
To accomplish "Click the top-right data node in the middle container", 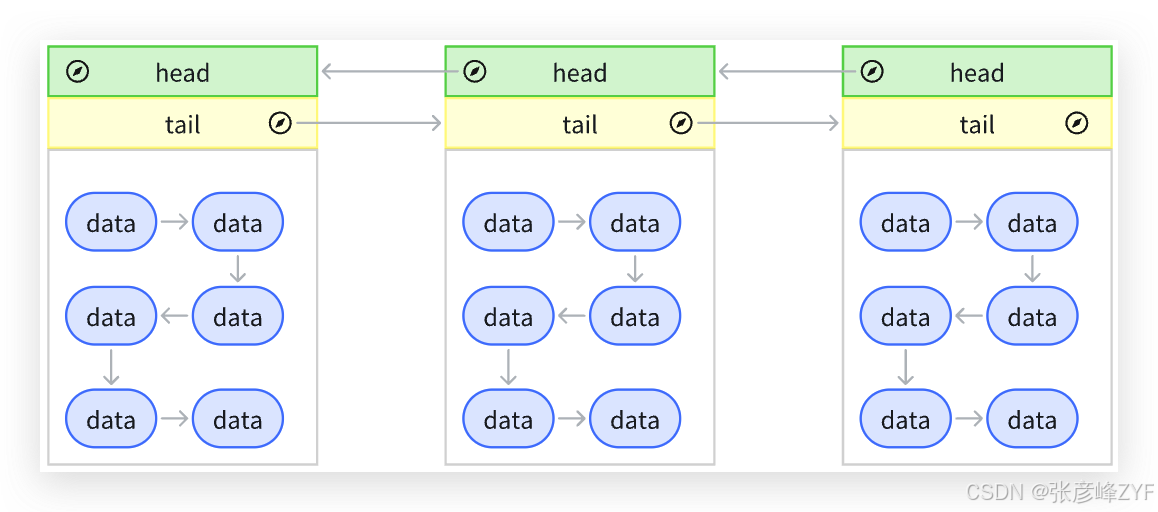I will 635,222.
